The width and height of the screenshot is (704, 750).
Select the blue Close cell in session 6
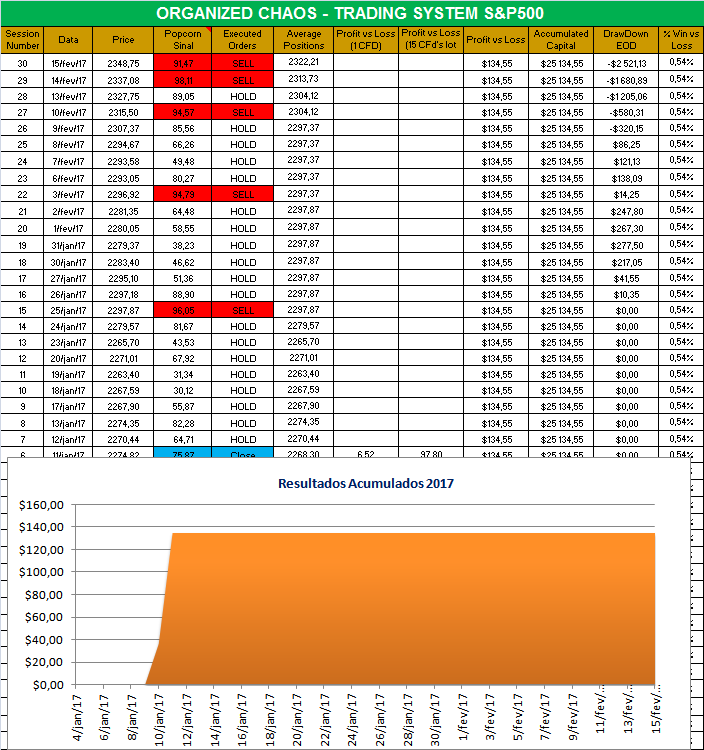[242, 453]
